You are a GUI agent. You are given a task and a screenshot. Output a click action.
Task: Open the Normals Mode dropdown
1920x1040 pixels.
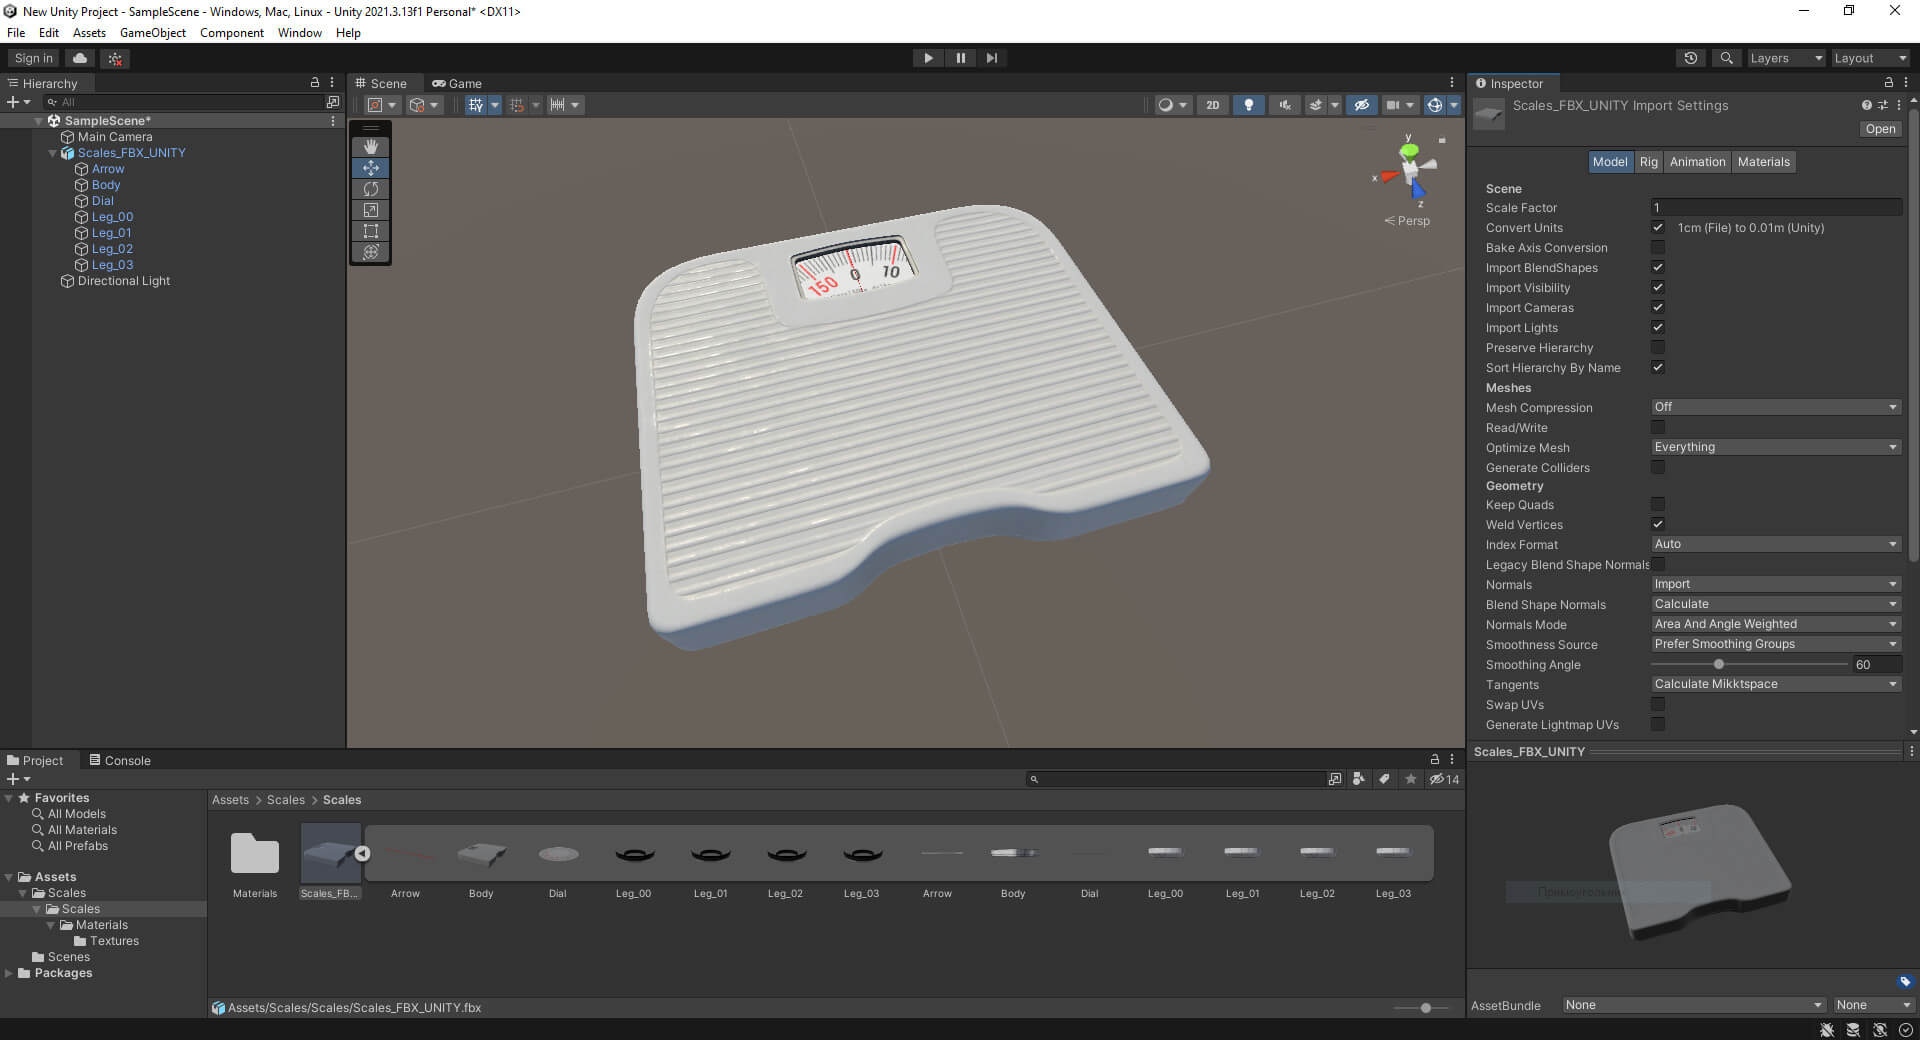pos(1775,624)
